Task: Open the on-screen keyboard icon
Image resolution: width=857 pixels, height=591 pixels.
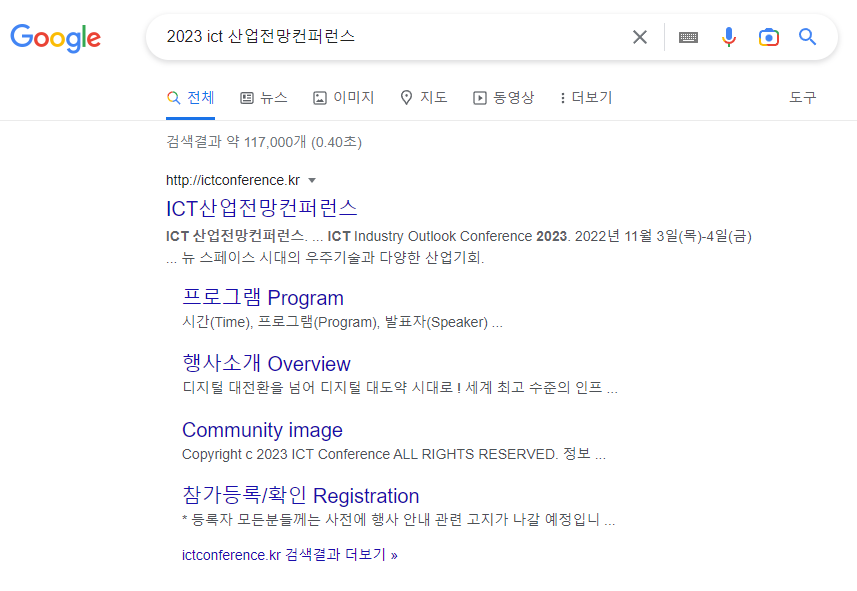Action: [688, 36]
